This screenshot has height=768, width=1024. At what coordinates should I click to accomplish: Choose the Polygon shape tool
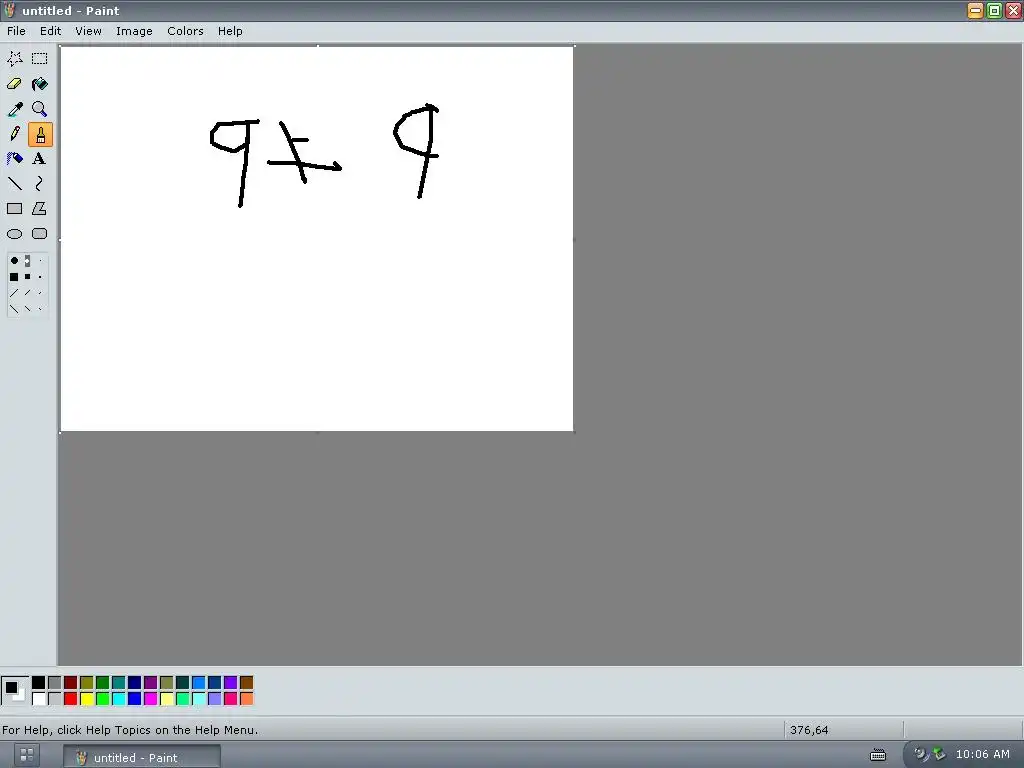[39, 209]
